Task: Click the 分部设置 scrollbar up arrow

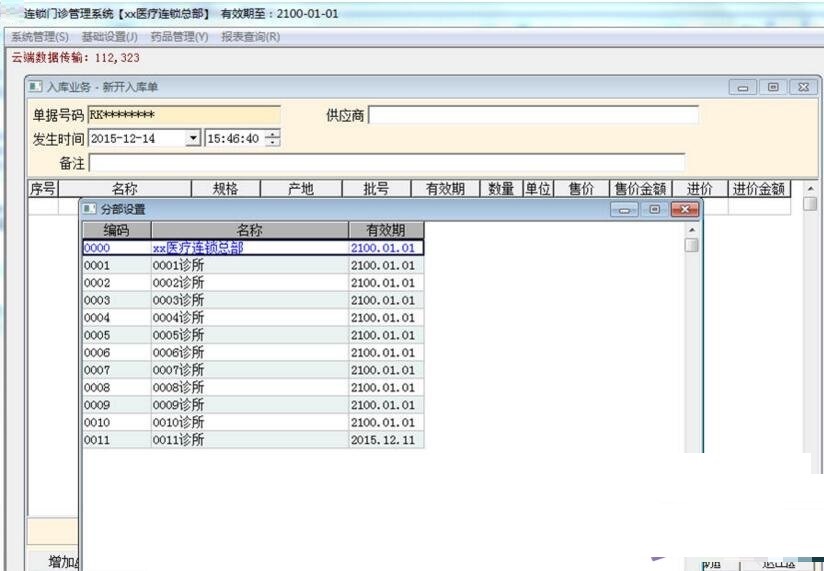Action: click(692, 230)
